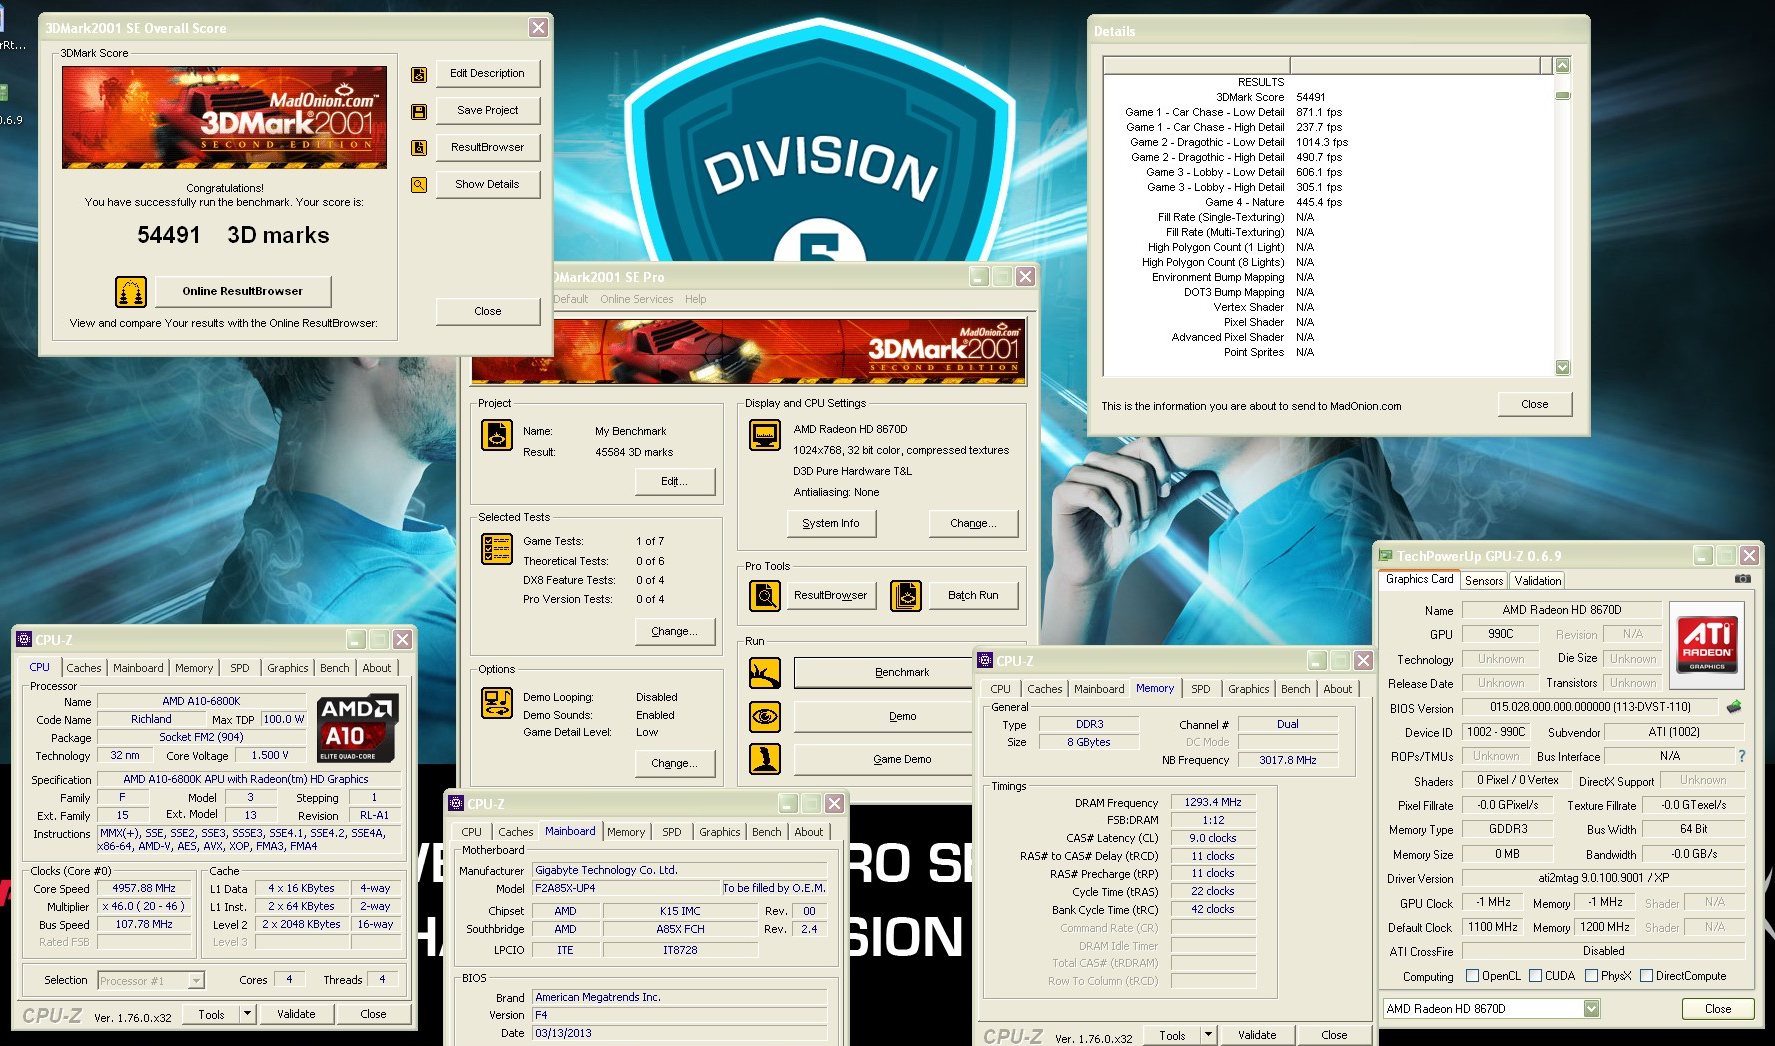Screen dimensions: 1775x1046
Task: Open the Processor Selection dropdown in CPU-Z
Action: pyautogui.click(x=196, y=981)
